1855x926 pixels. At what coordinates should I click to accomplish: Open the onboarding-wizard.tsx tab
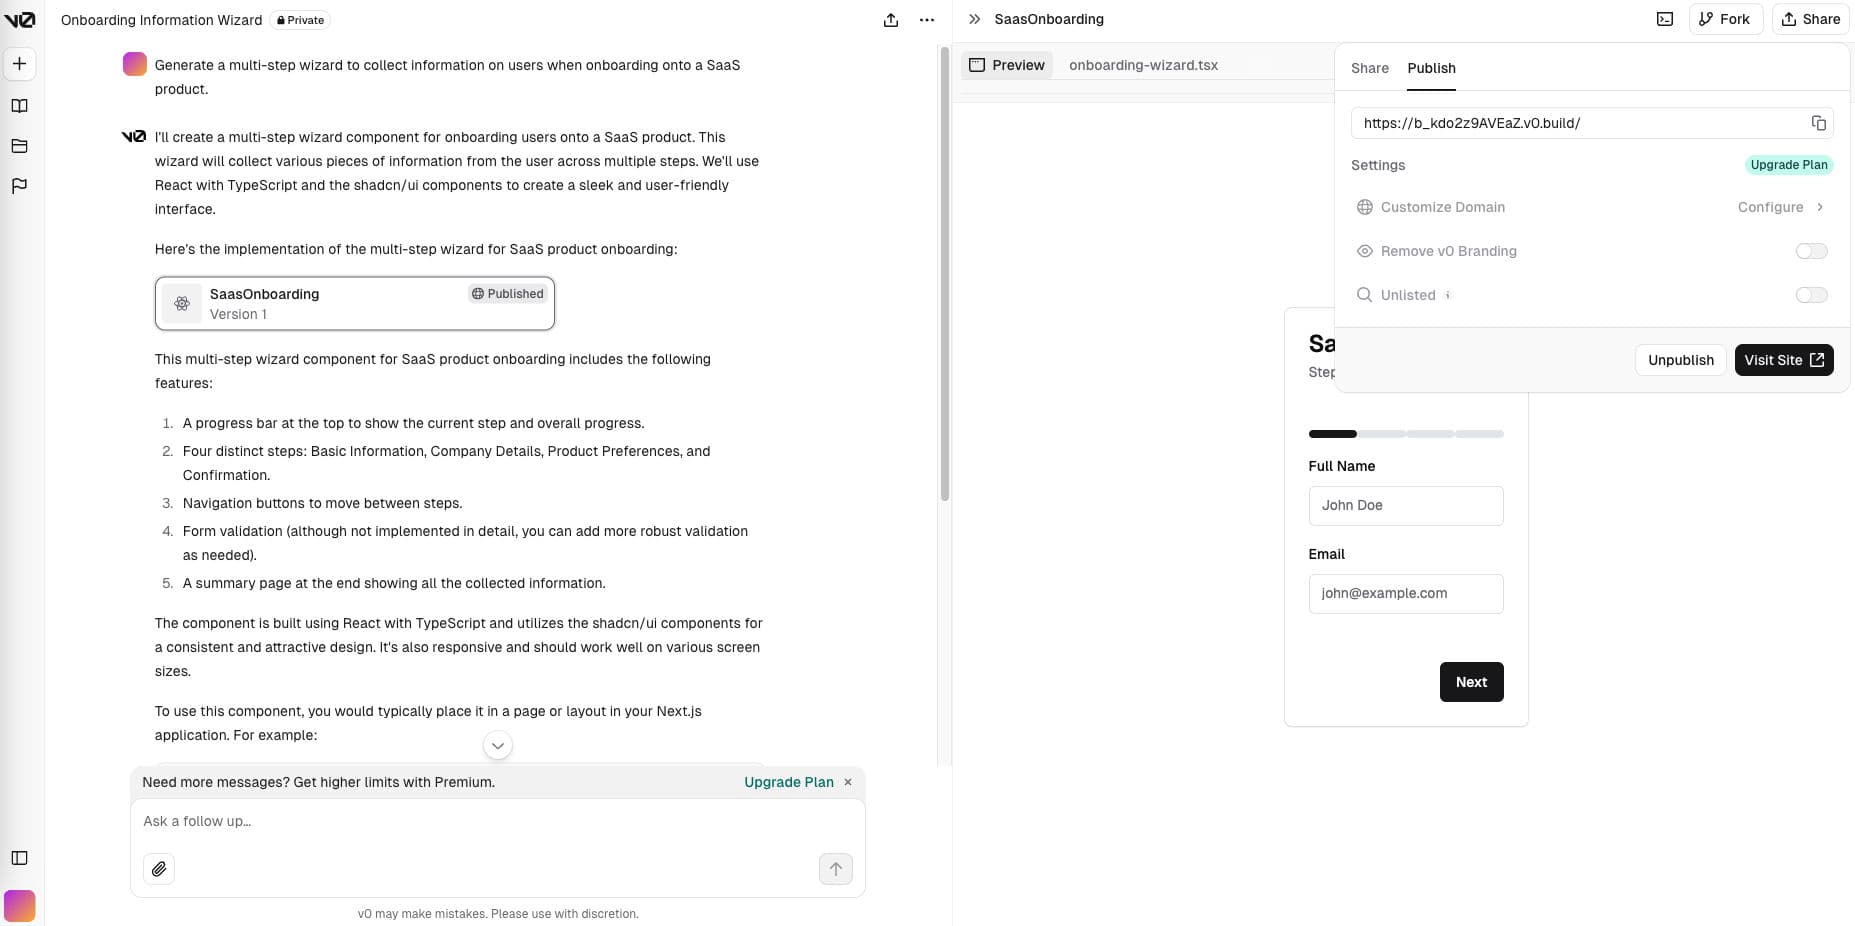(1143, 65)
